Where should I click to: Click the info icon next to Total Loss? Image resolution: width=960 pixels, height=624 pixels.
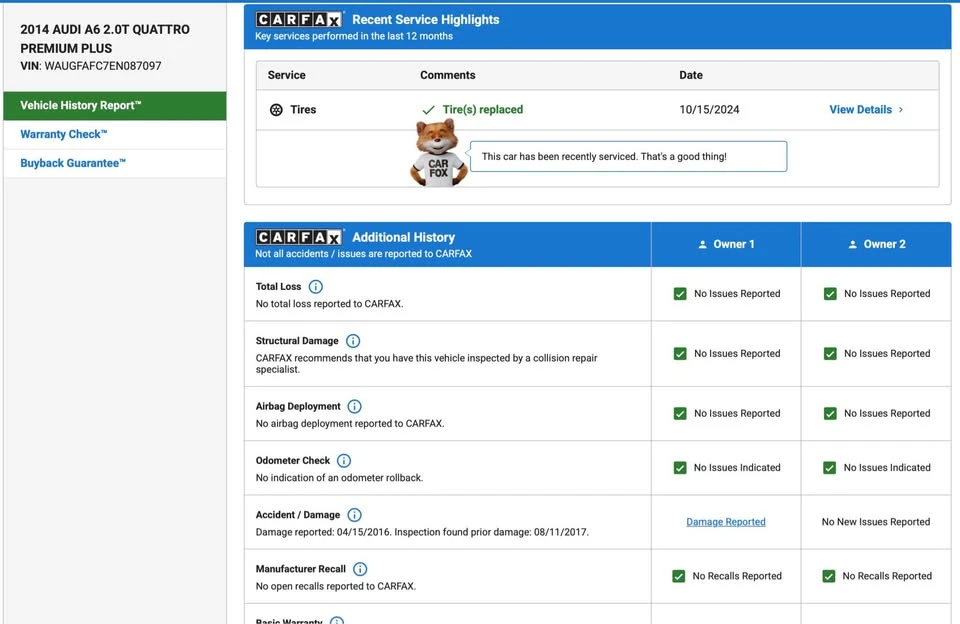click(x=315, y=287)
